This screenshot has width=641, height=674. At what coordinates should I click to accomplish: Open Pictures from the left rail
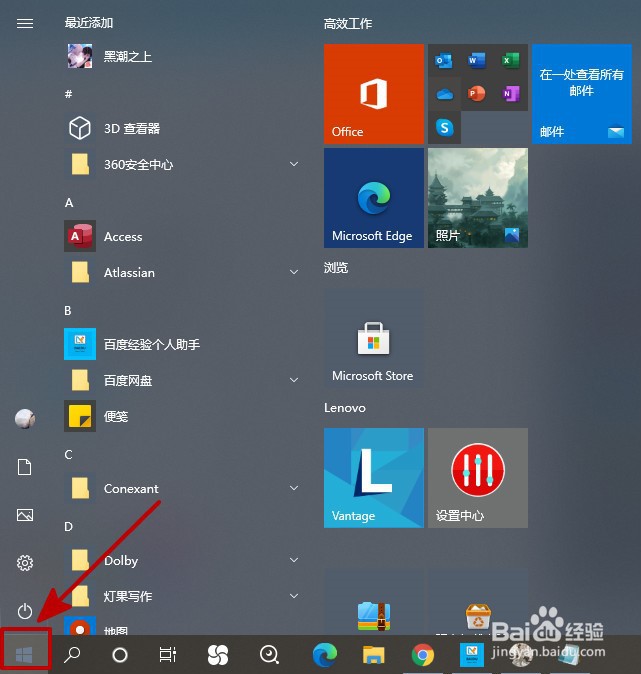(25, 515)
